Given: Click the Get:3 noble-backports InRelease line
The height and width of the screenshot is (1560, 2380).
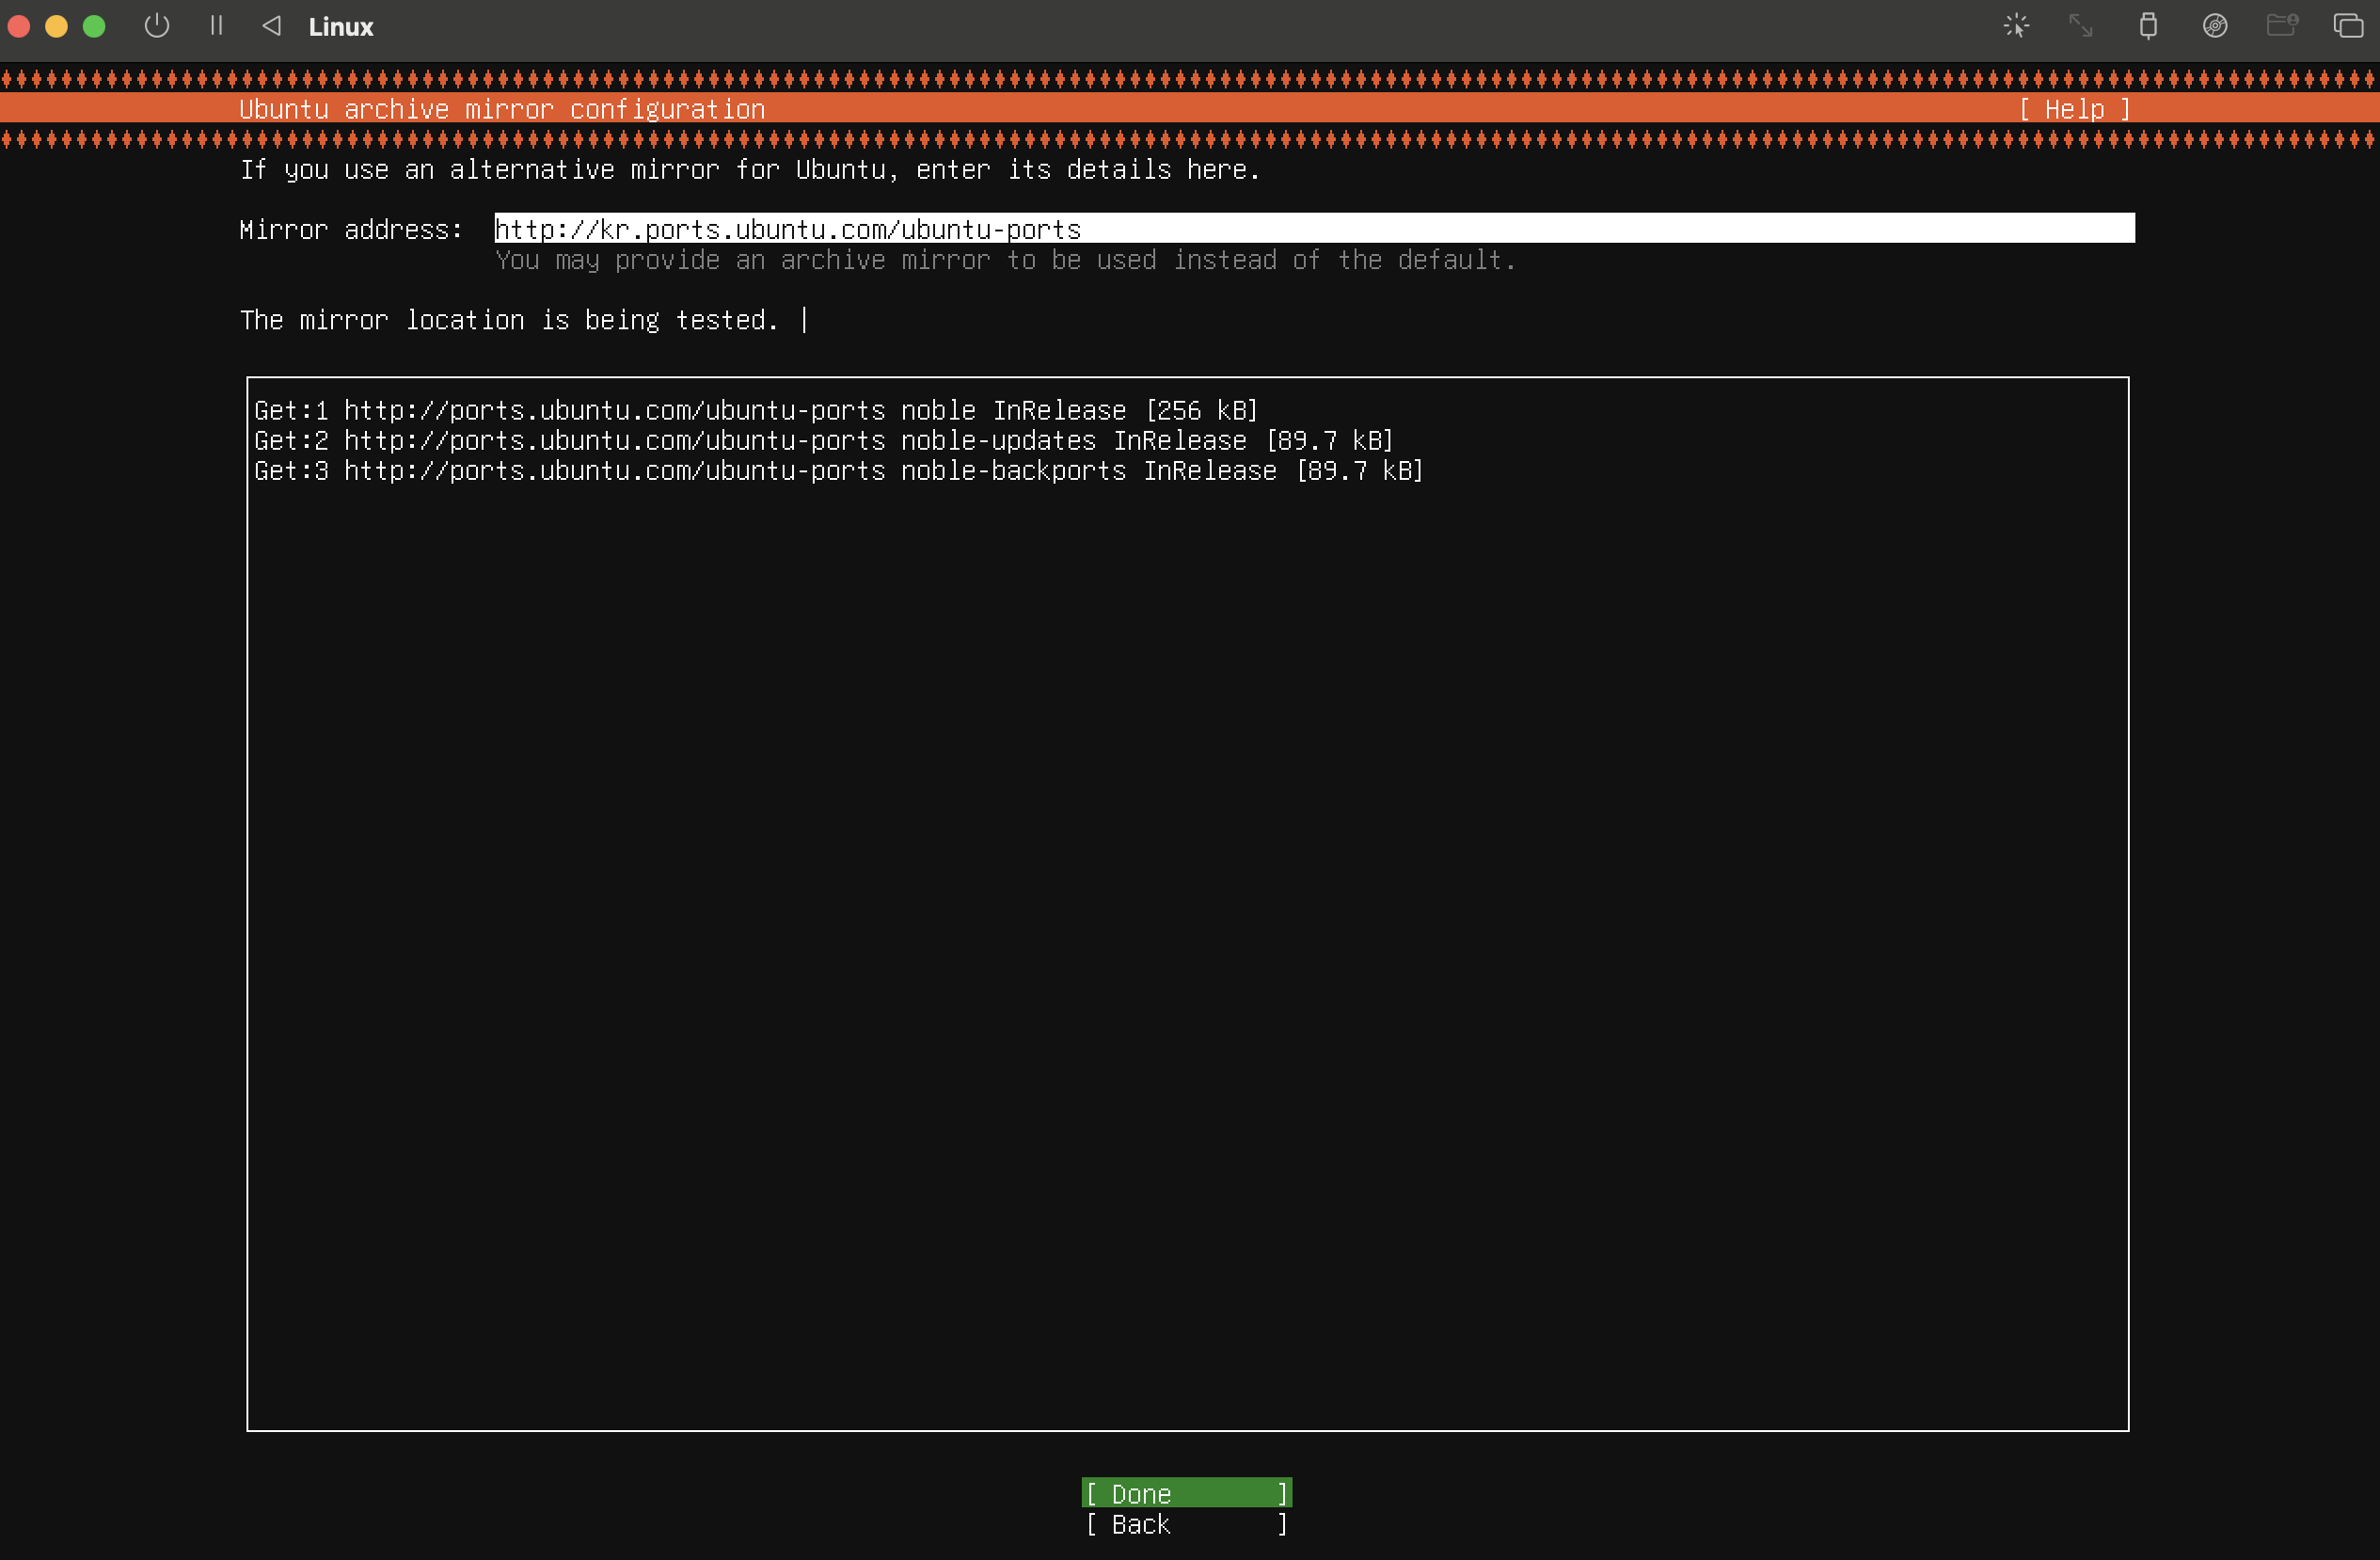Looking at the screenshot, I should click(838, 470).
